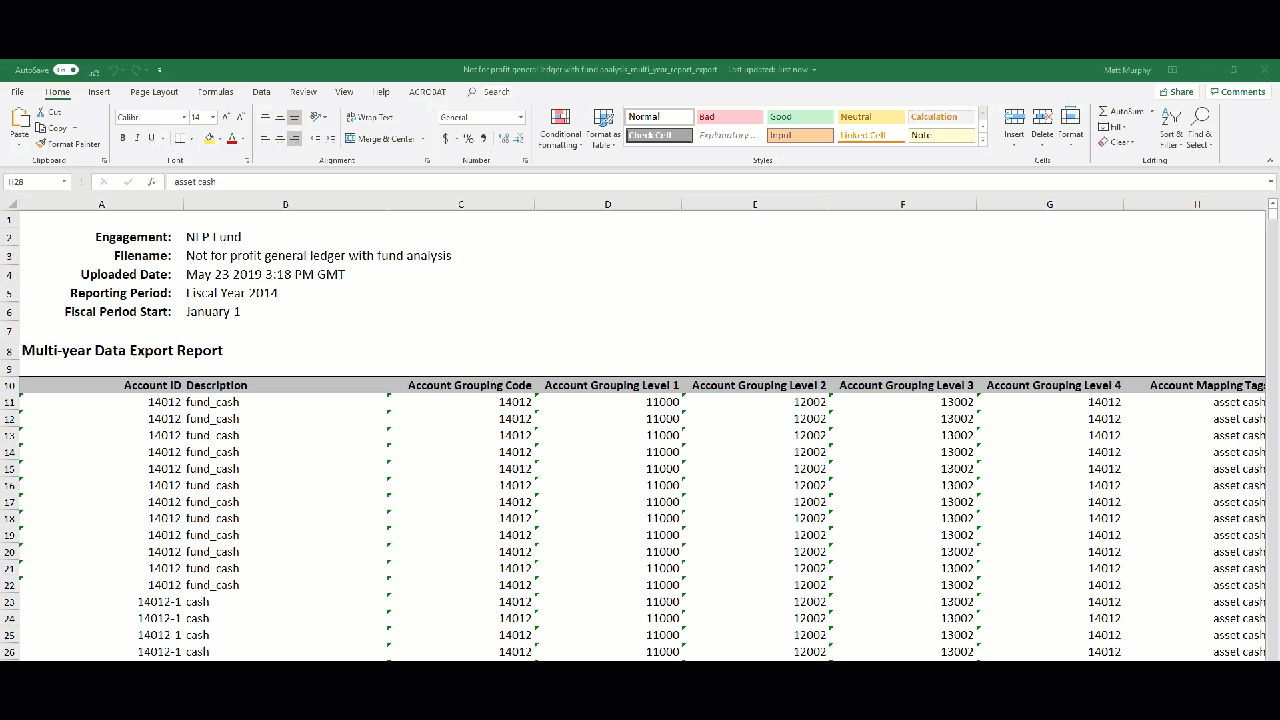Viewport: 1280px width, 720px height.
Task: Switch to the Page Layout tab
Action: point(154,92)
